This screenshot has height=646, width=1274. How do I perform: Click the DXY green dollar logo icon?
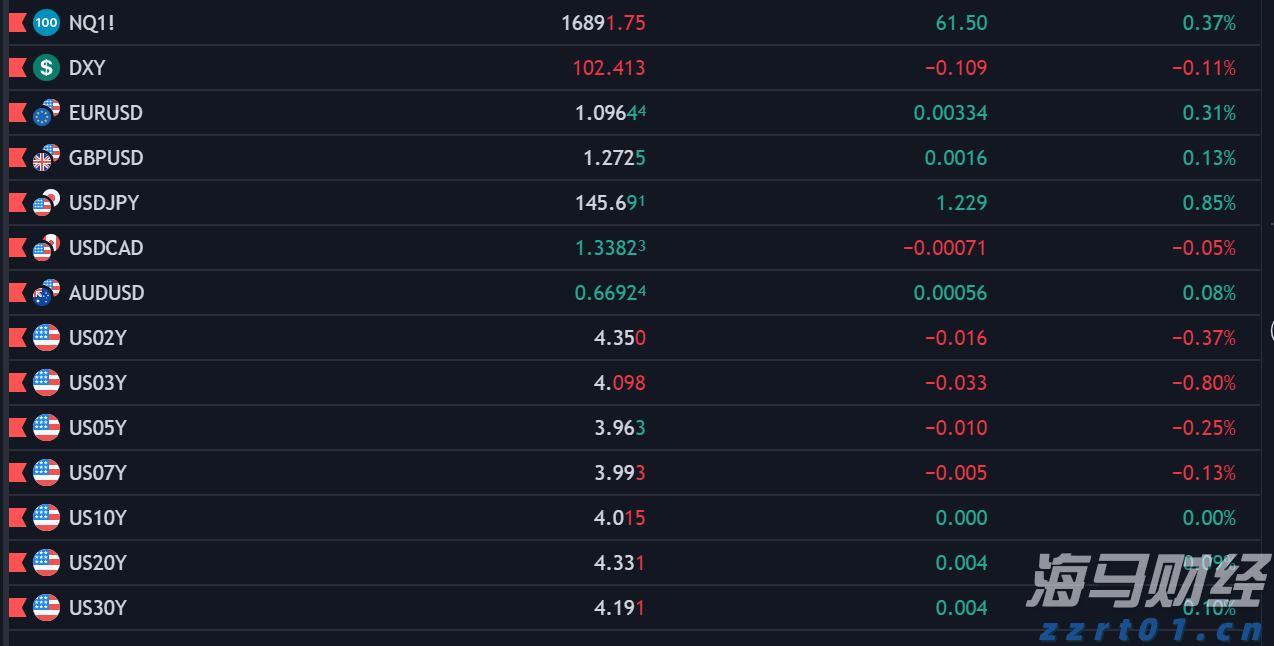click(46, 68)
